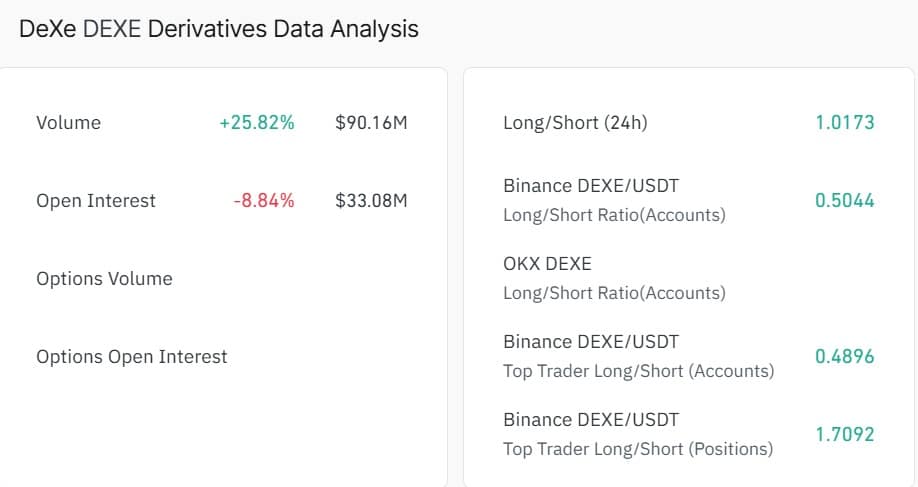The height and width of the screenshot is (487, 918).
Task: Select the 0.4896 top trader ratio value
Action: coord(845,357)
